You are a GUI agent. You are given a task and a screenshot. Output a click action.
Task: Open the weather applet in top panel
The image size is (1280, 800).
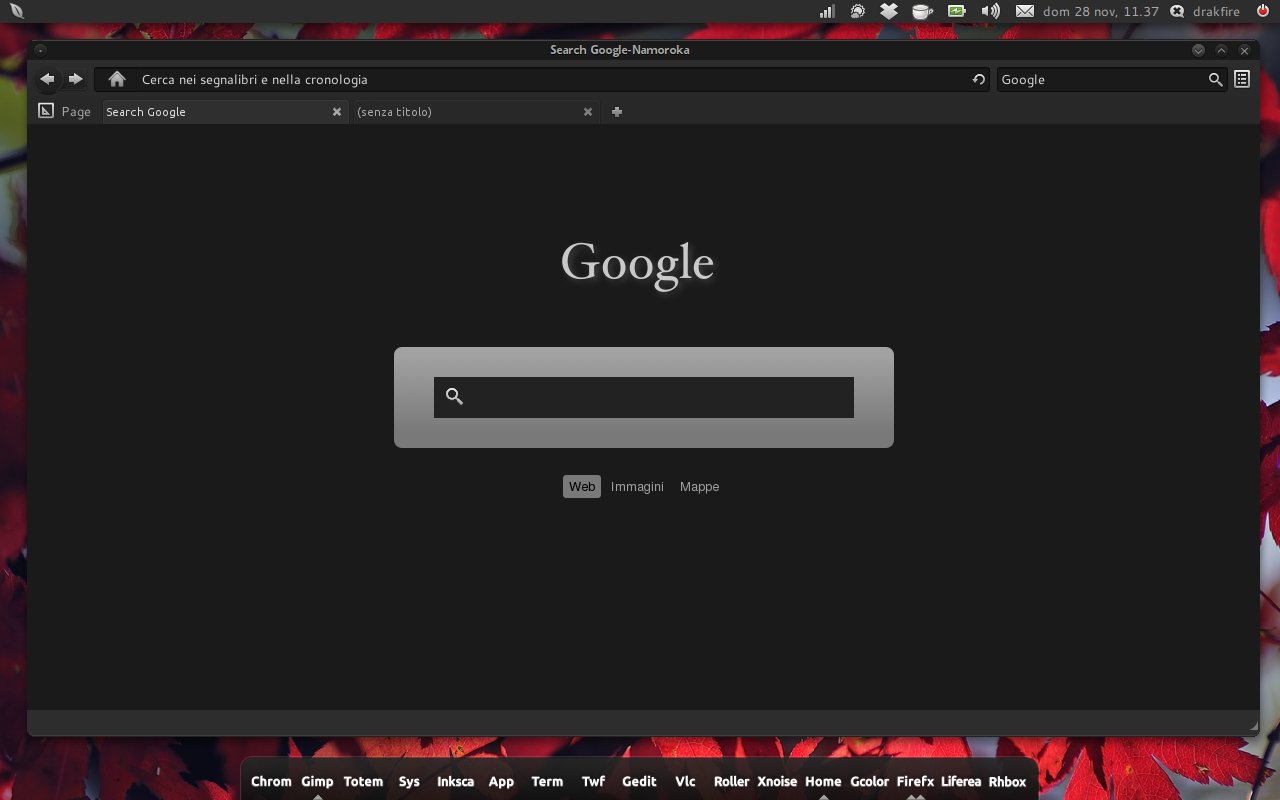coord(857,11)
